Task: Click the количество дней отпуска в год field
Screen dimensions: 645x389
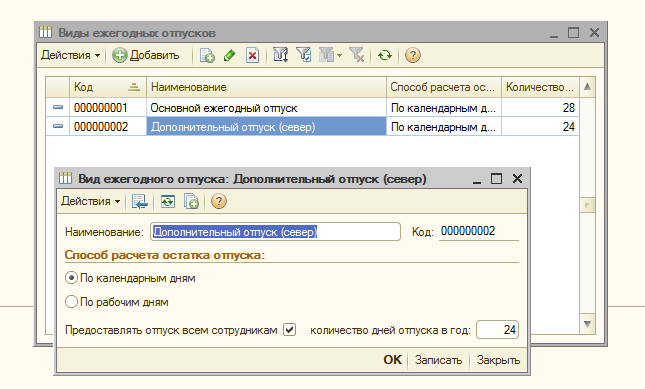Action: coord(497,330)
